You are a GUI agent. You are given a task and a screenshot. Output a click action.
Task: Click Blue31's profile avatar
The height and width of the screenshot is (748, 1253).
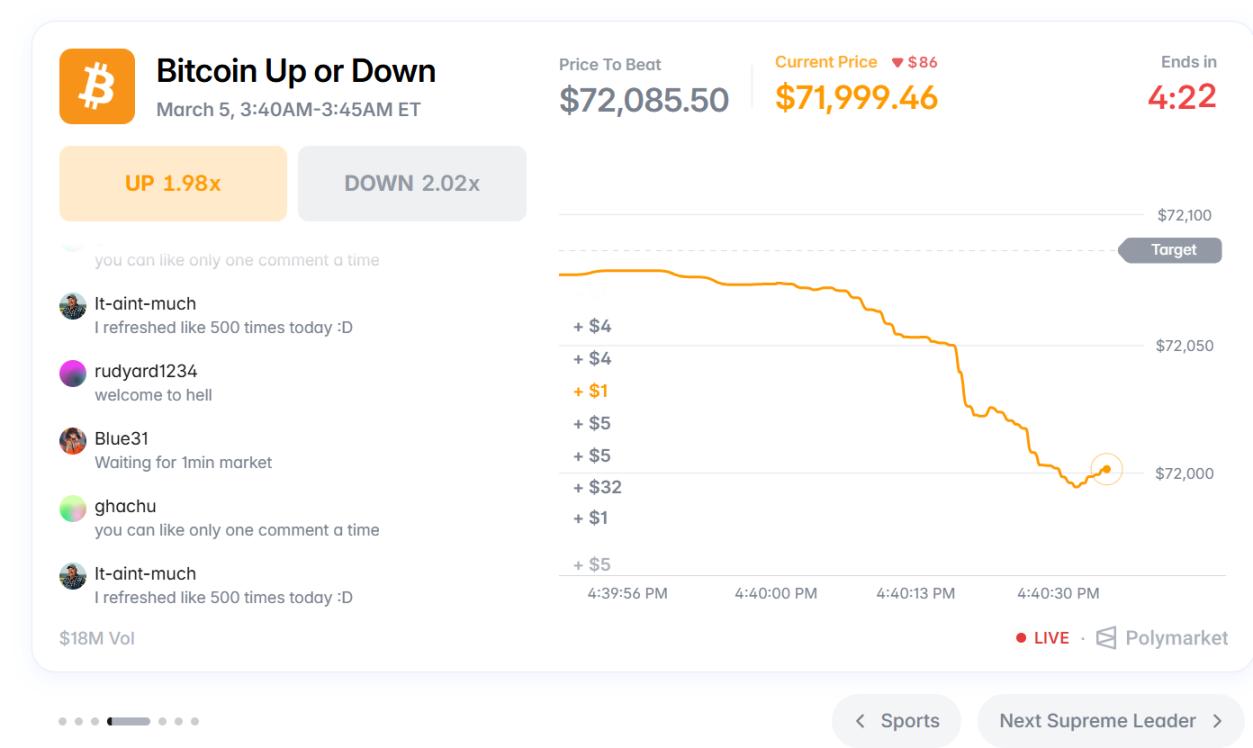[73, 441]
